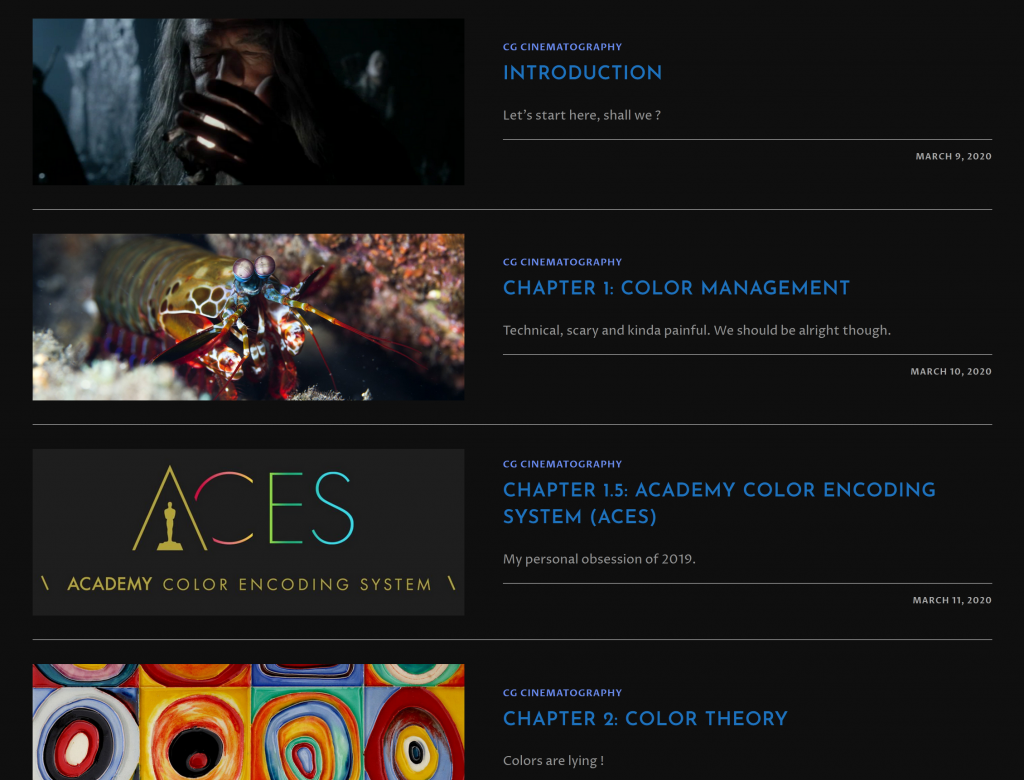Image resolution: width=1024 pixels, height=780 pixels.
Task: Select CG Cinematography category above Chapter 2
Action: click(x=562, y=692)
